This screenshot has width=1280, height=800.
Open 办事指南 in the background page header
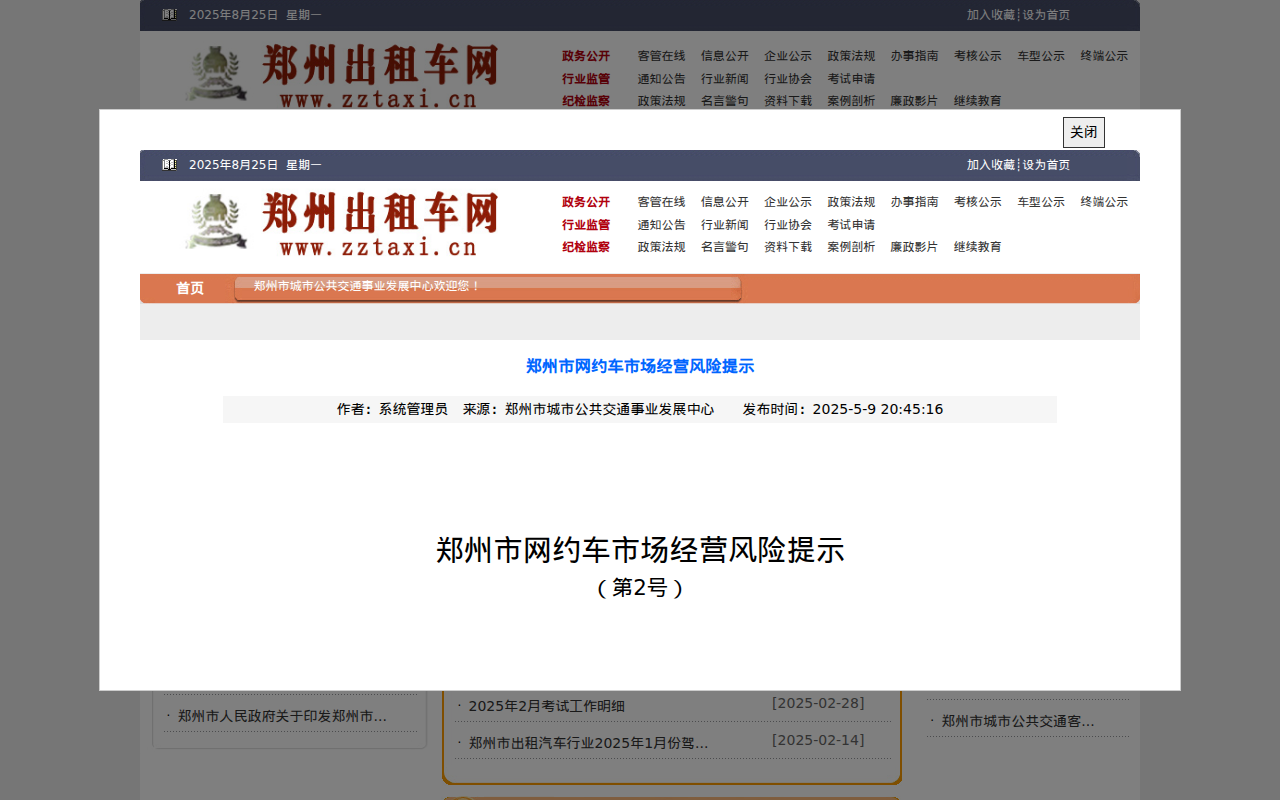[x=915, y=56]
